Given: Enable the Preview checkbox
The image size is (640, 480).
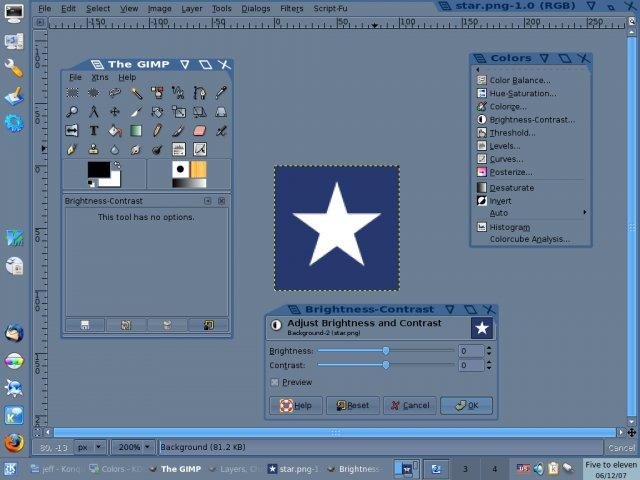Looking at the screenshot, I should (275, 382).
